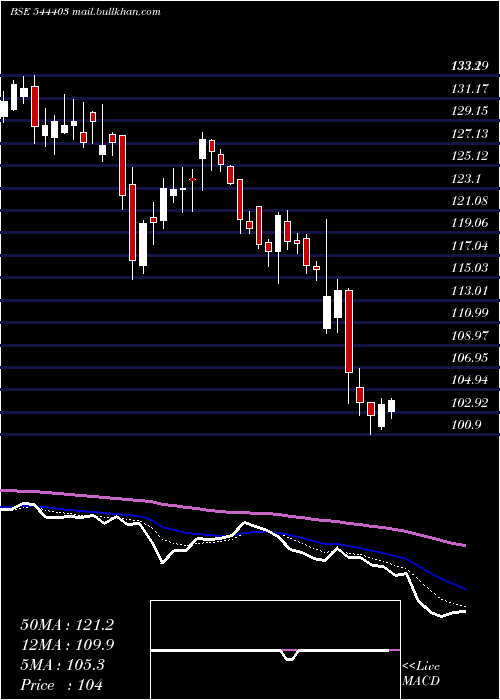500x700 pixels.
Task: Click the 129.15 price axis label
Action: tap(470, 111)
